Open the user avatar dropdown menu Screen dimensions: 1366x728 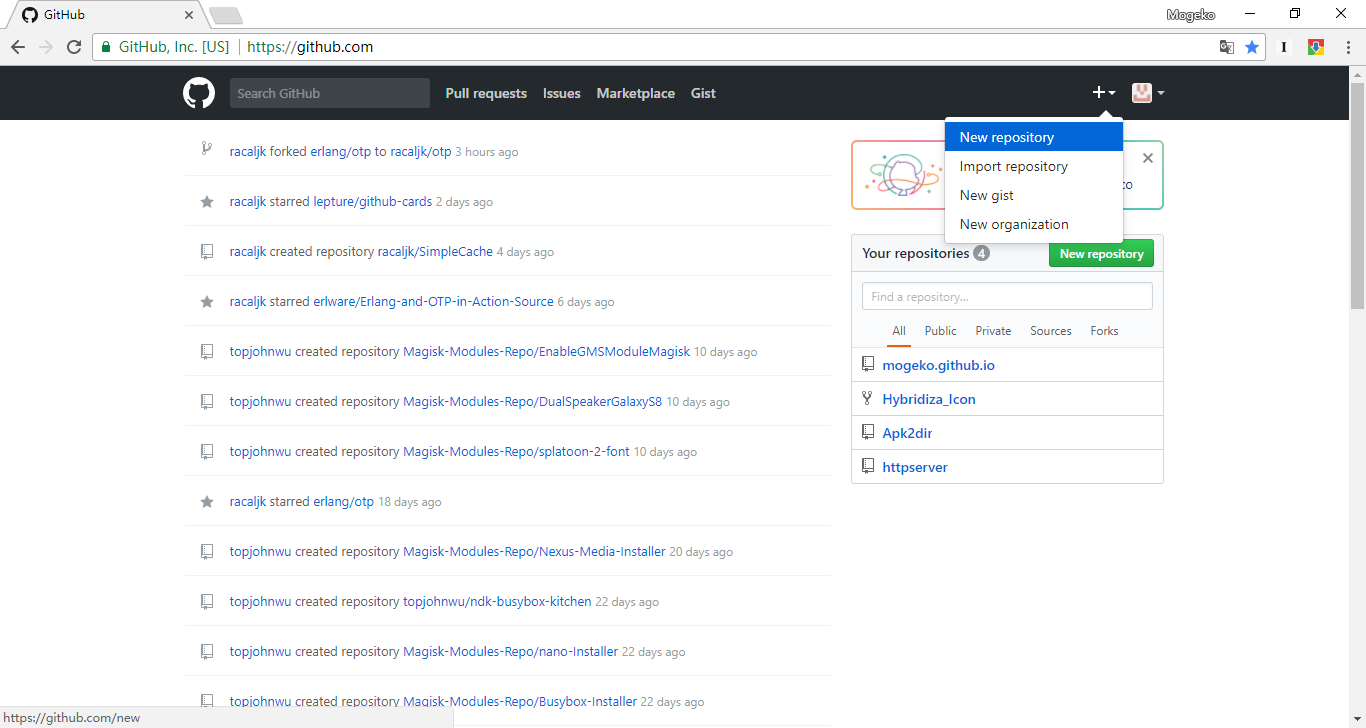[x=1147, y=93]
